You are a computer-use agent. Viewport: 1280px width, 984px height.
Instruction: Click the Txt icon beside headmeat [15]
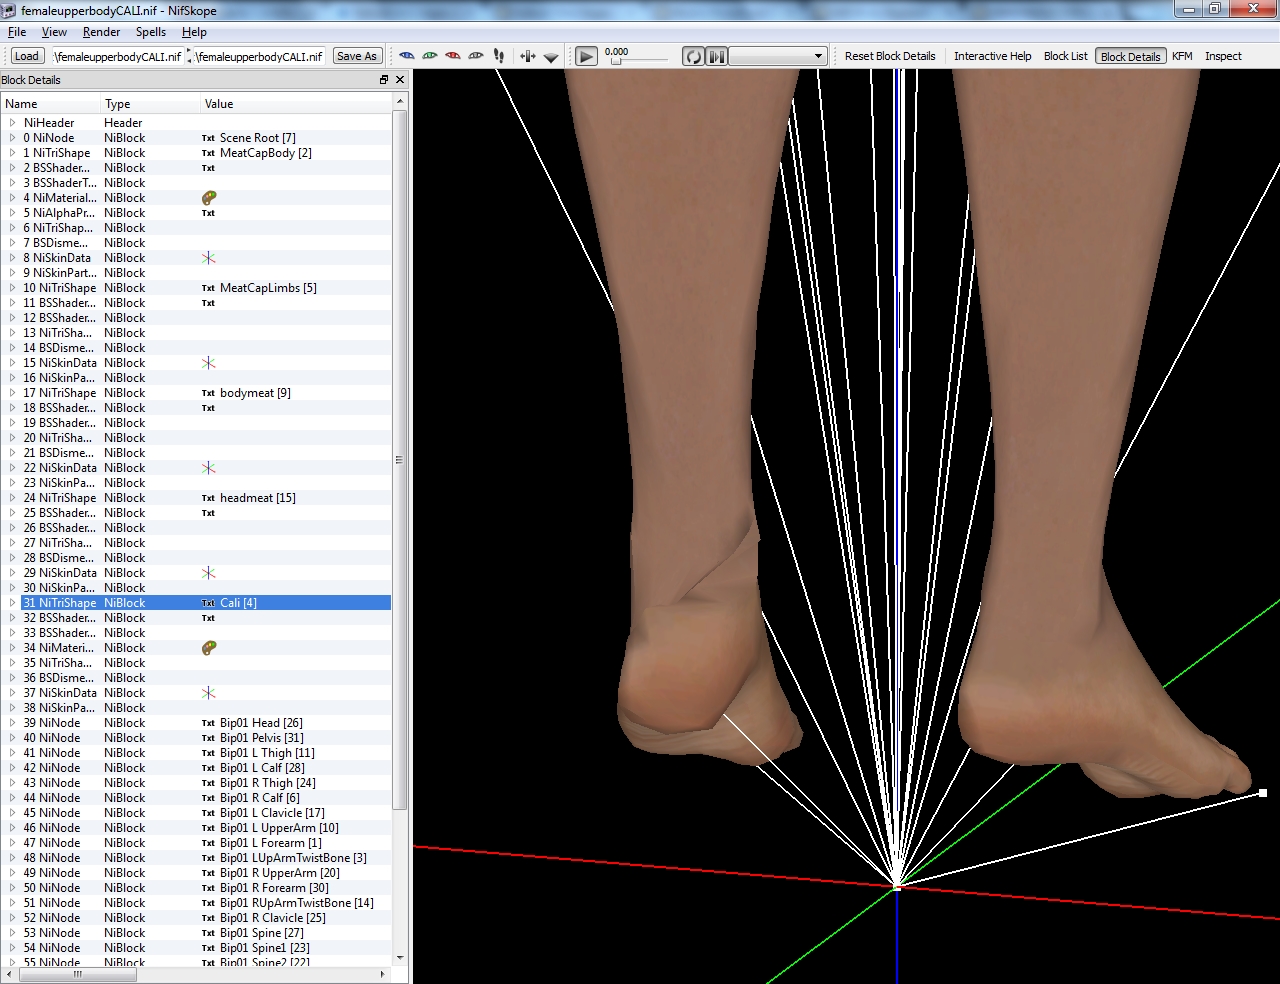pos(208,498)
